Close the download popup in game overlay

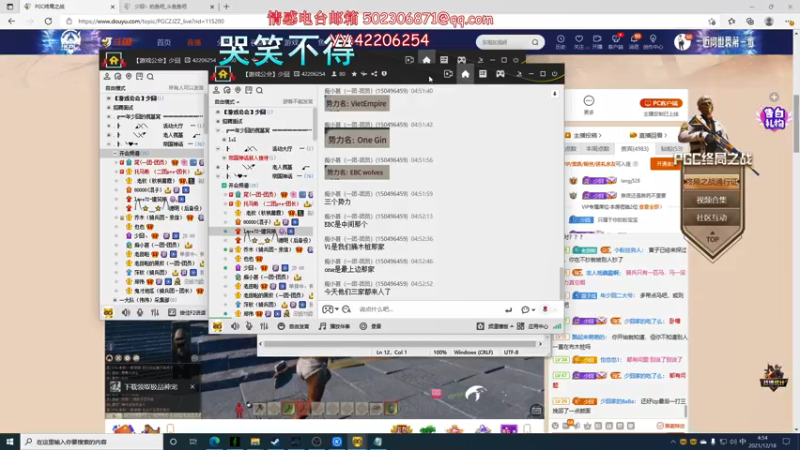pyautogui.click(x=192, y=387)
